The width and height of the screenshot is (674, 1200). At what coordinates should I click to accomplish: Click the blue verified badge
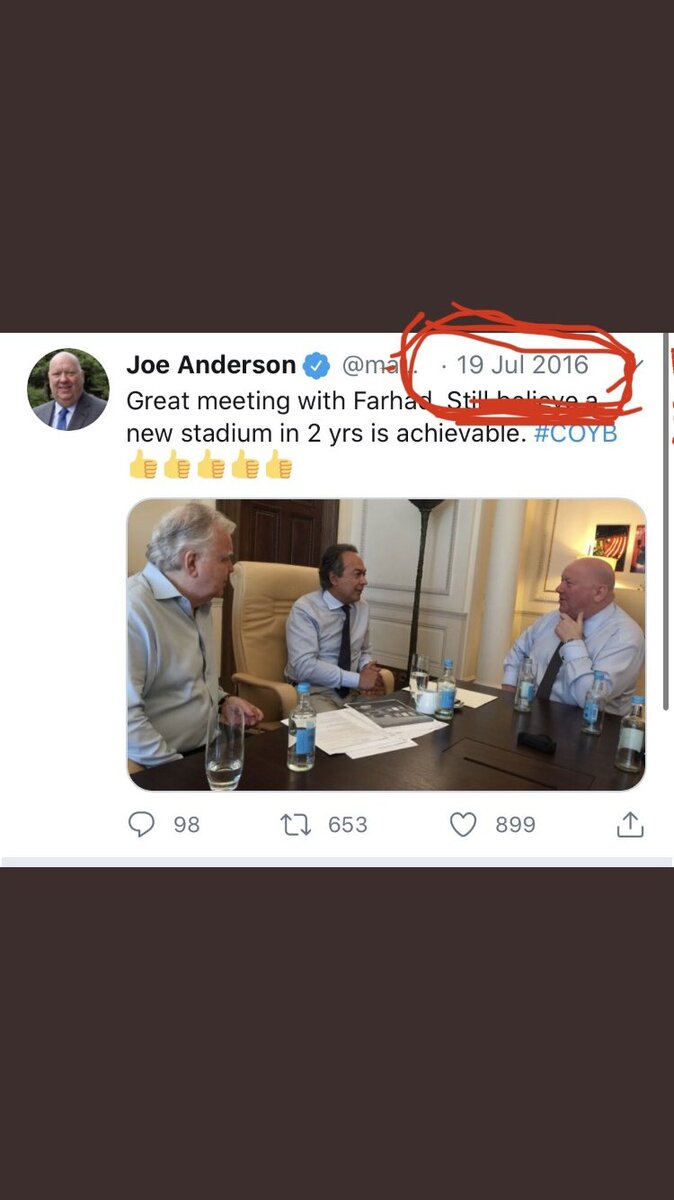(317, 366)
